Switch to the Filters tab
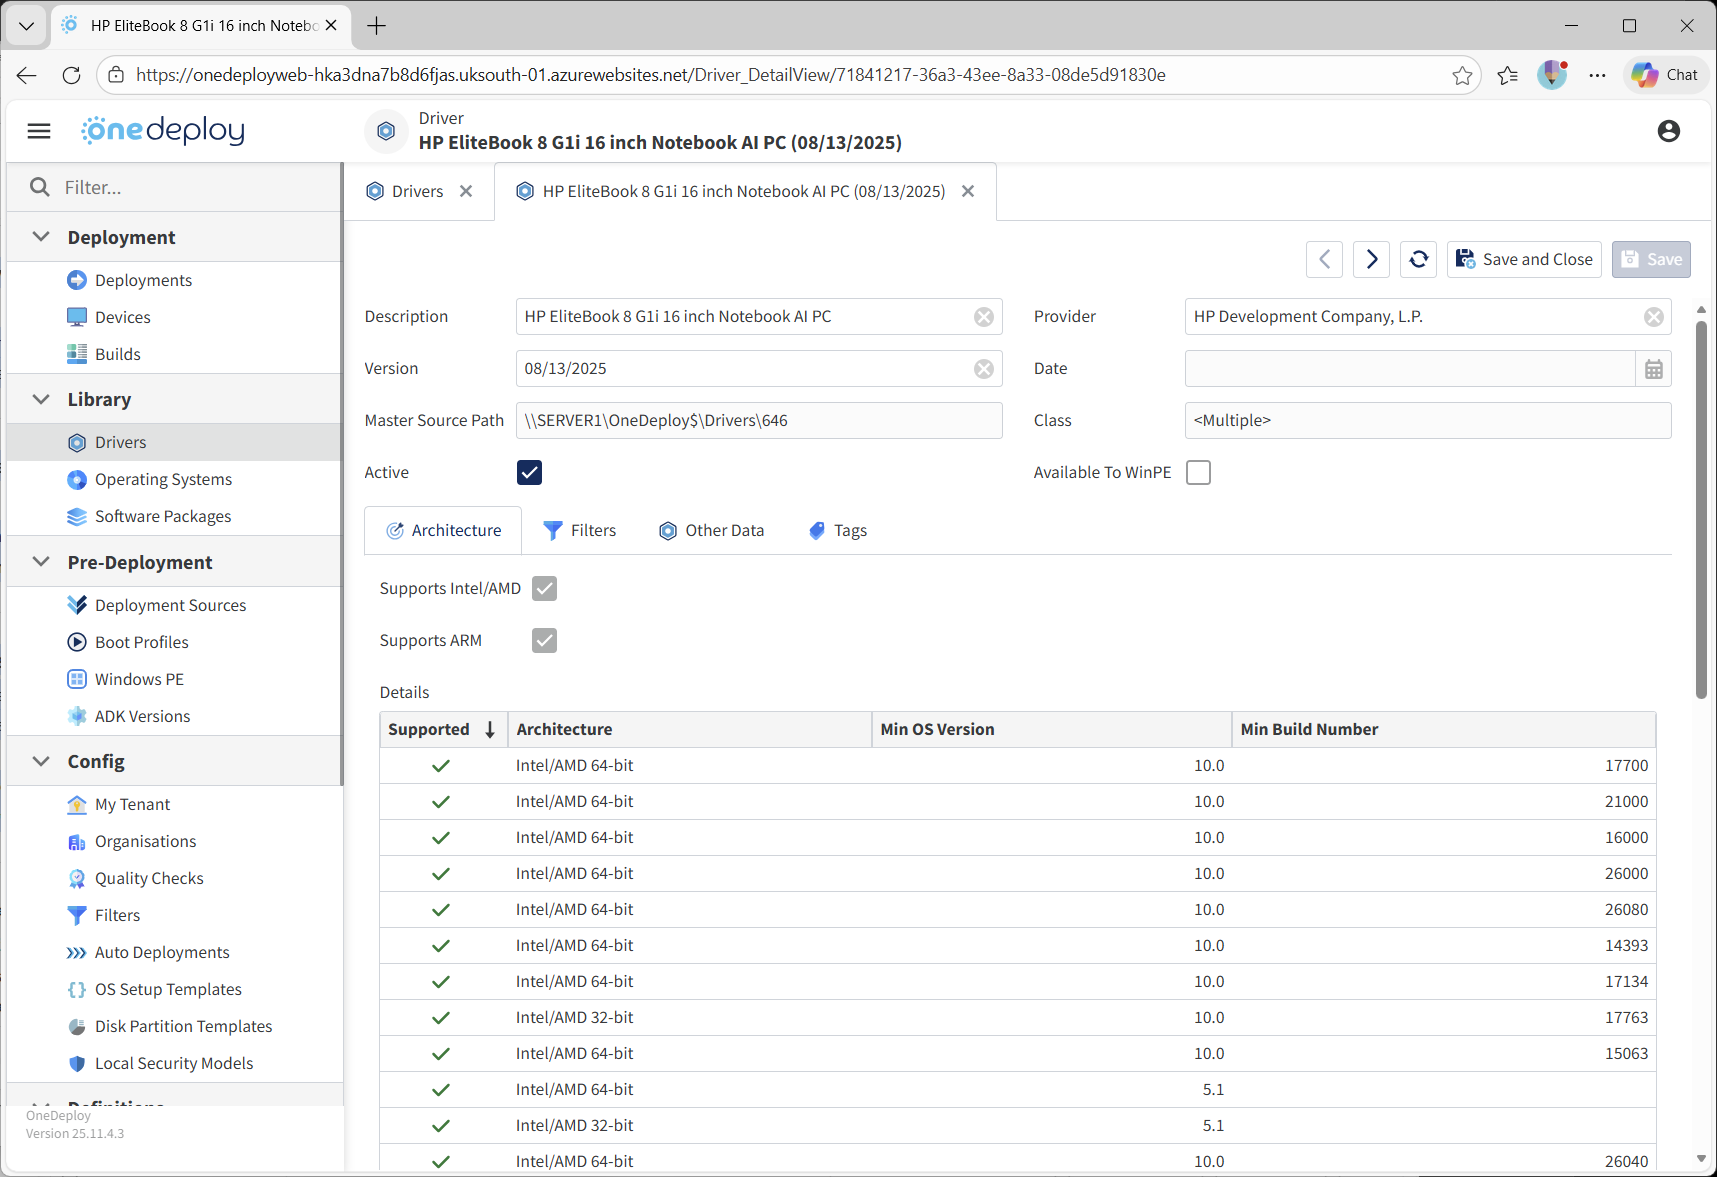The image size is (1717, 1177). [580, 530]
